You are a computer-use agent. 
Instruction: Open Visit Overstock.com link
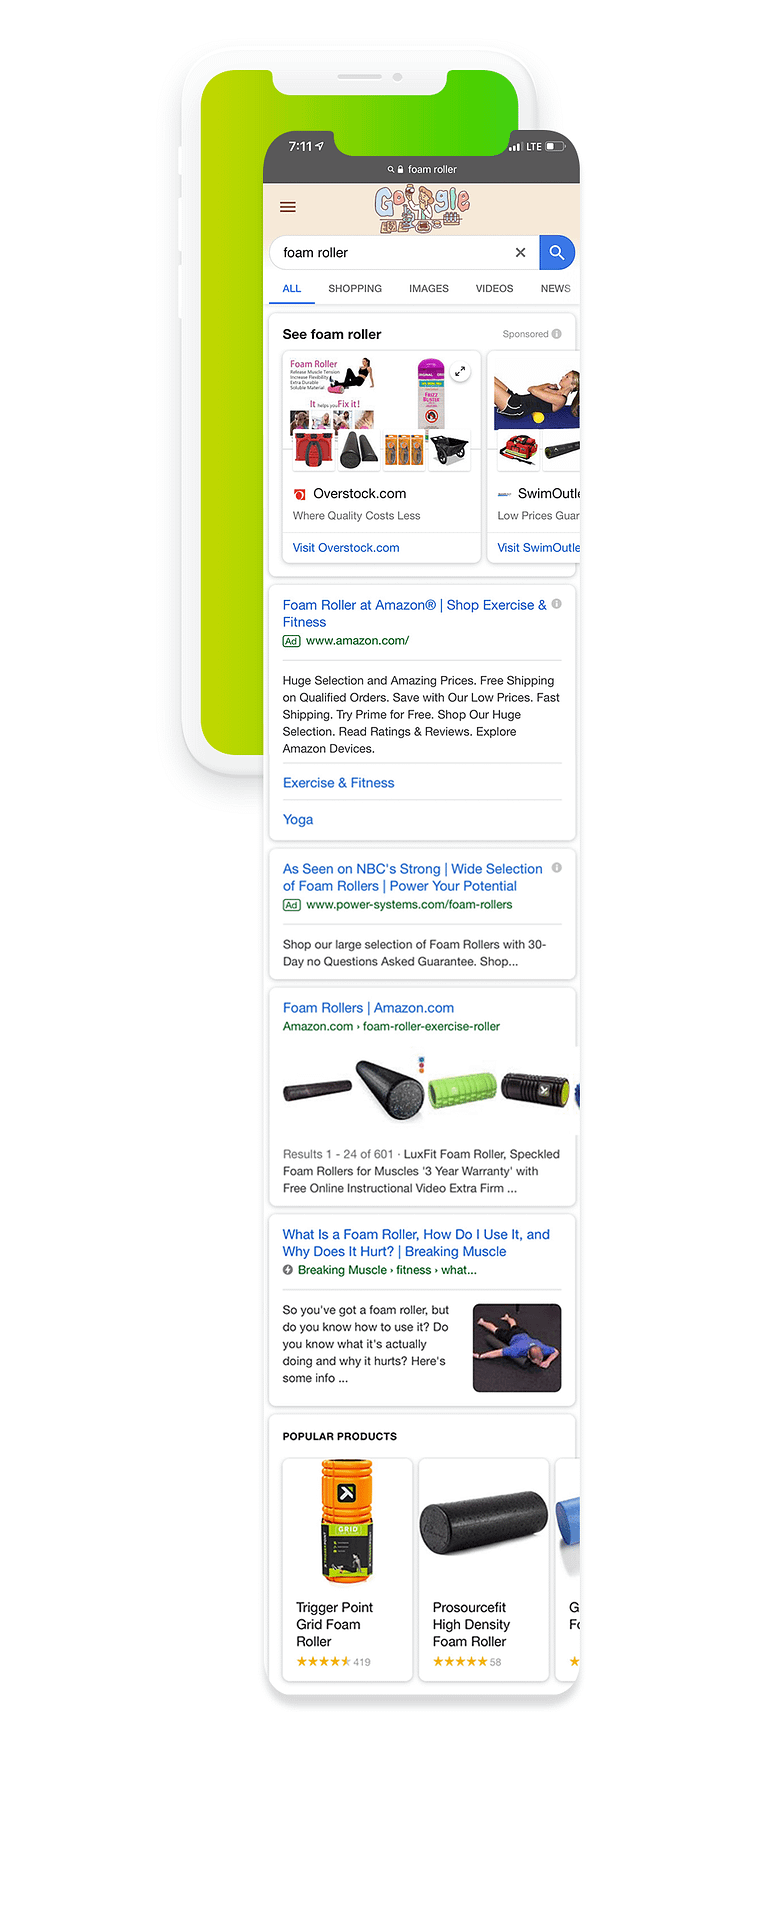346,548
